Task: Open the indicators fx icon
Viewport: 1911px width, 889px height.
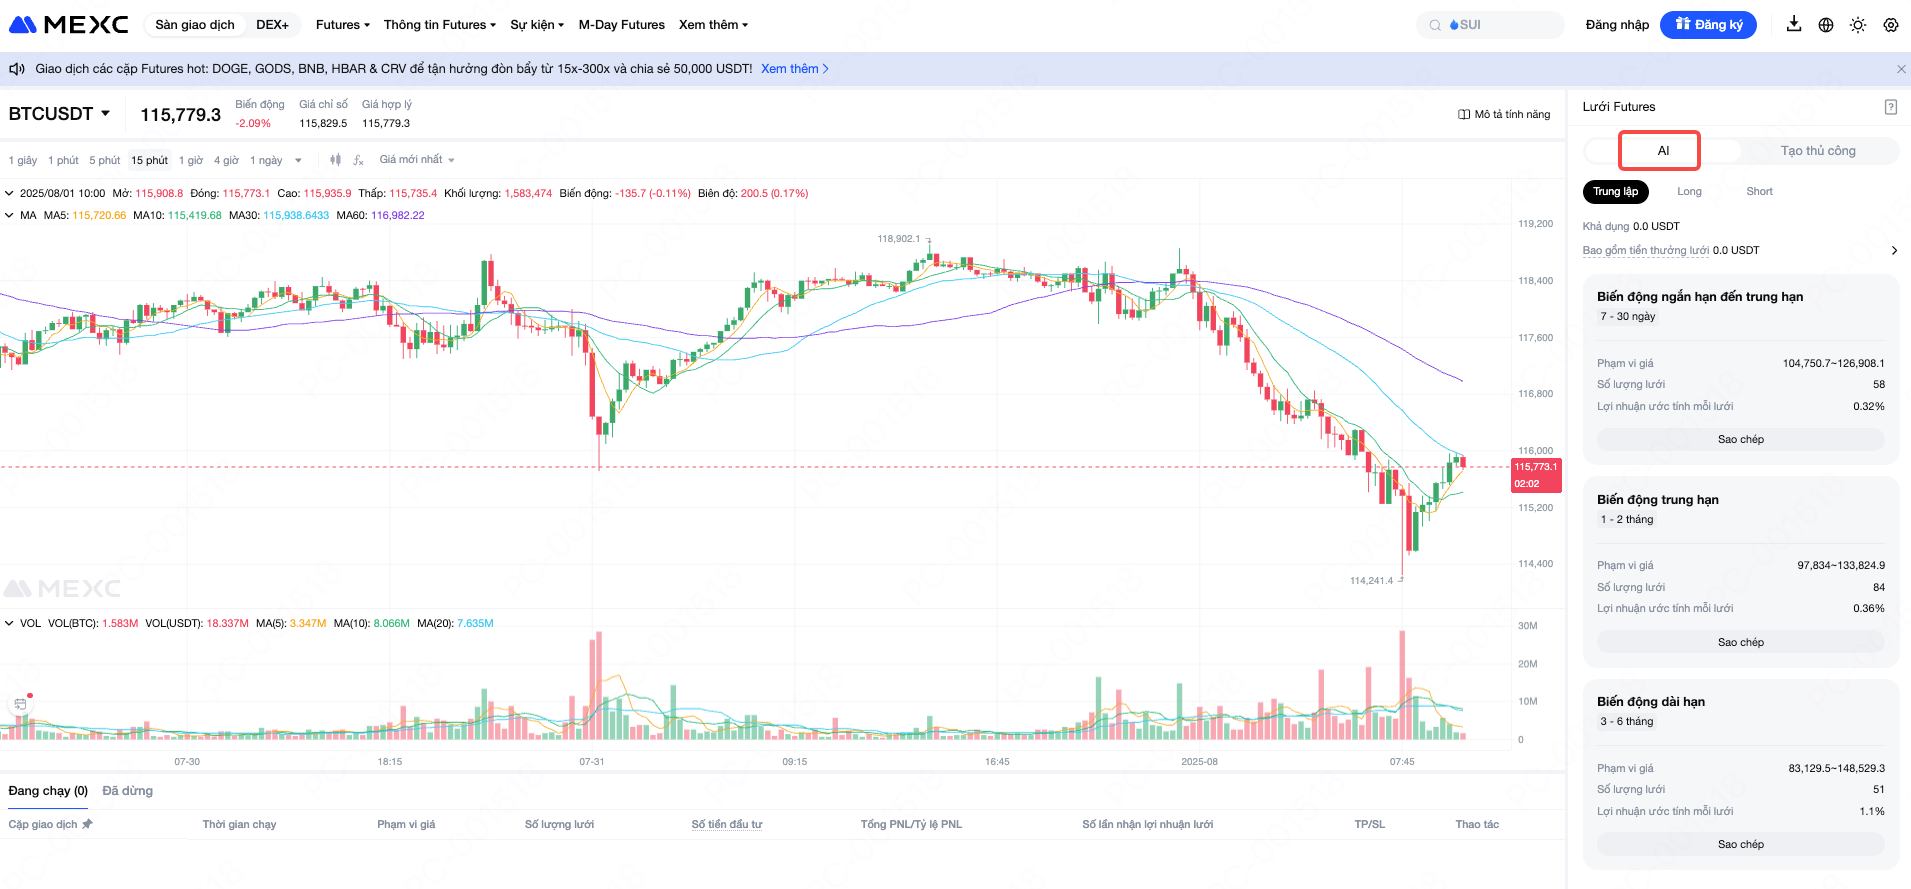Action: point(358,160)
